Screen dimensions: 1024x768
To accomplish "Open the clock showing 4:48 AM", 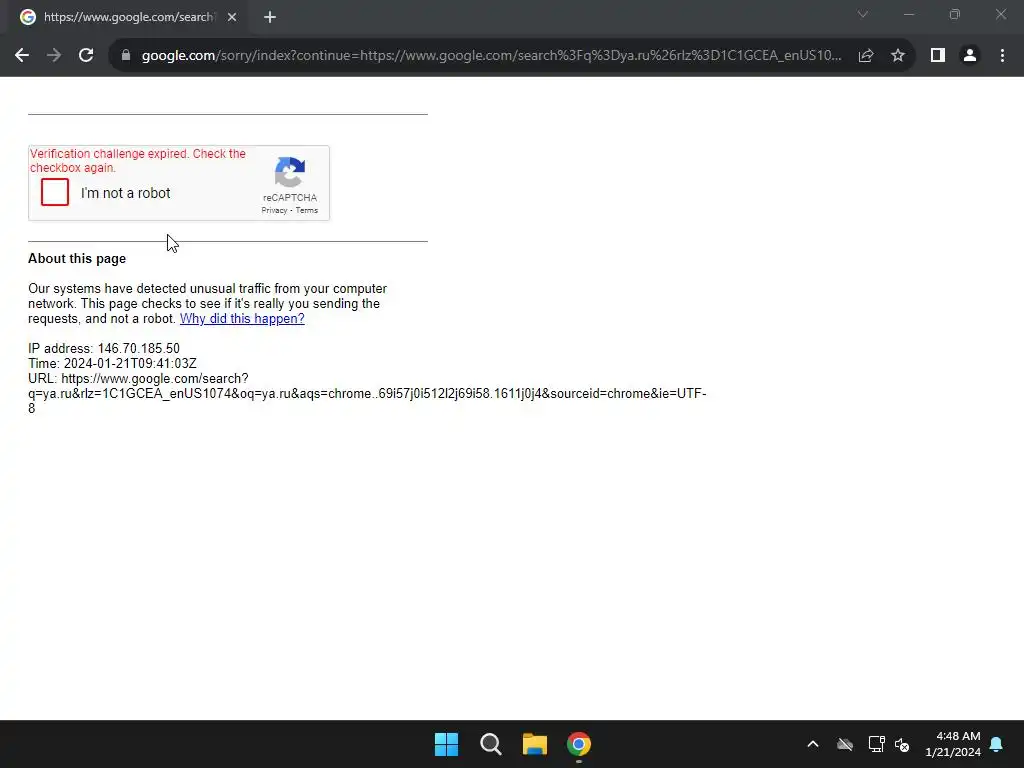I will click(953, 744).
